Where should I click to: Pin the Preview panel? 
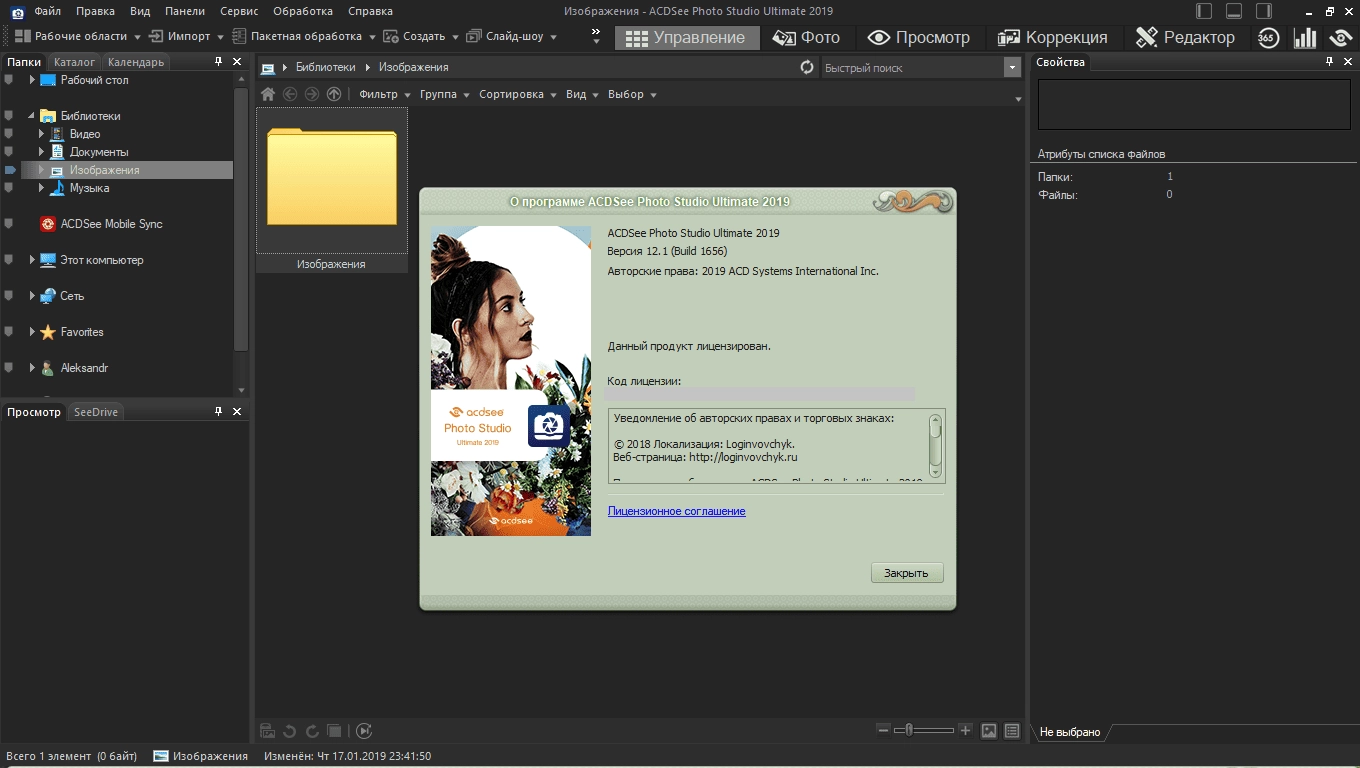[219, 412]
